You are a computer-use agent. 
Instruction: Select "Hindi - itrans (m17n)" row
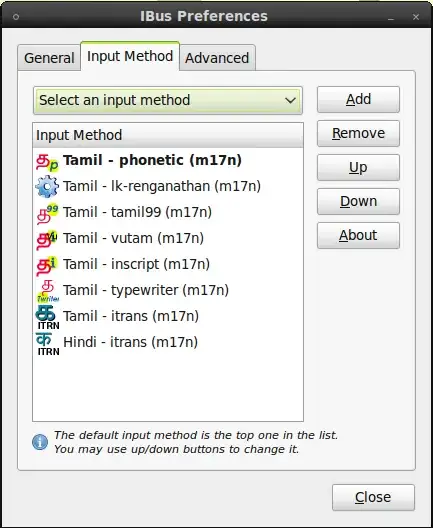[x=168, y=342]
